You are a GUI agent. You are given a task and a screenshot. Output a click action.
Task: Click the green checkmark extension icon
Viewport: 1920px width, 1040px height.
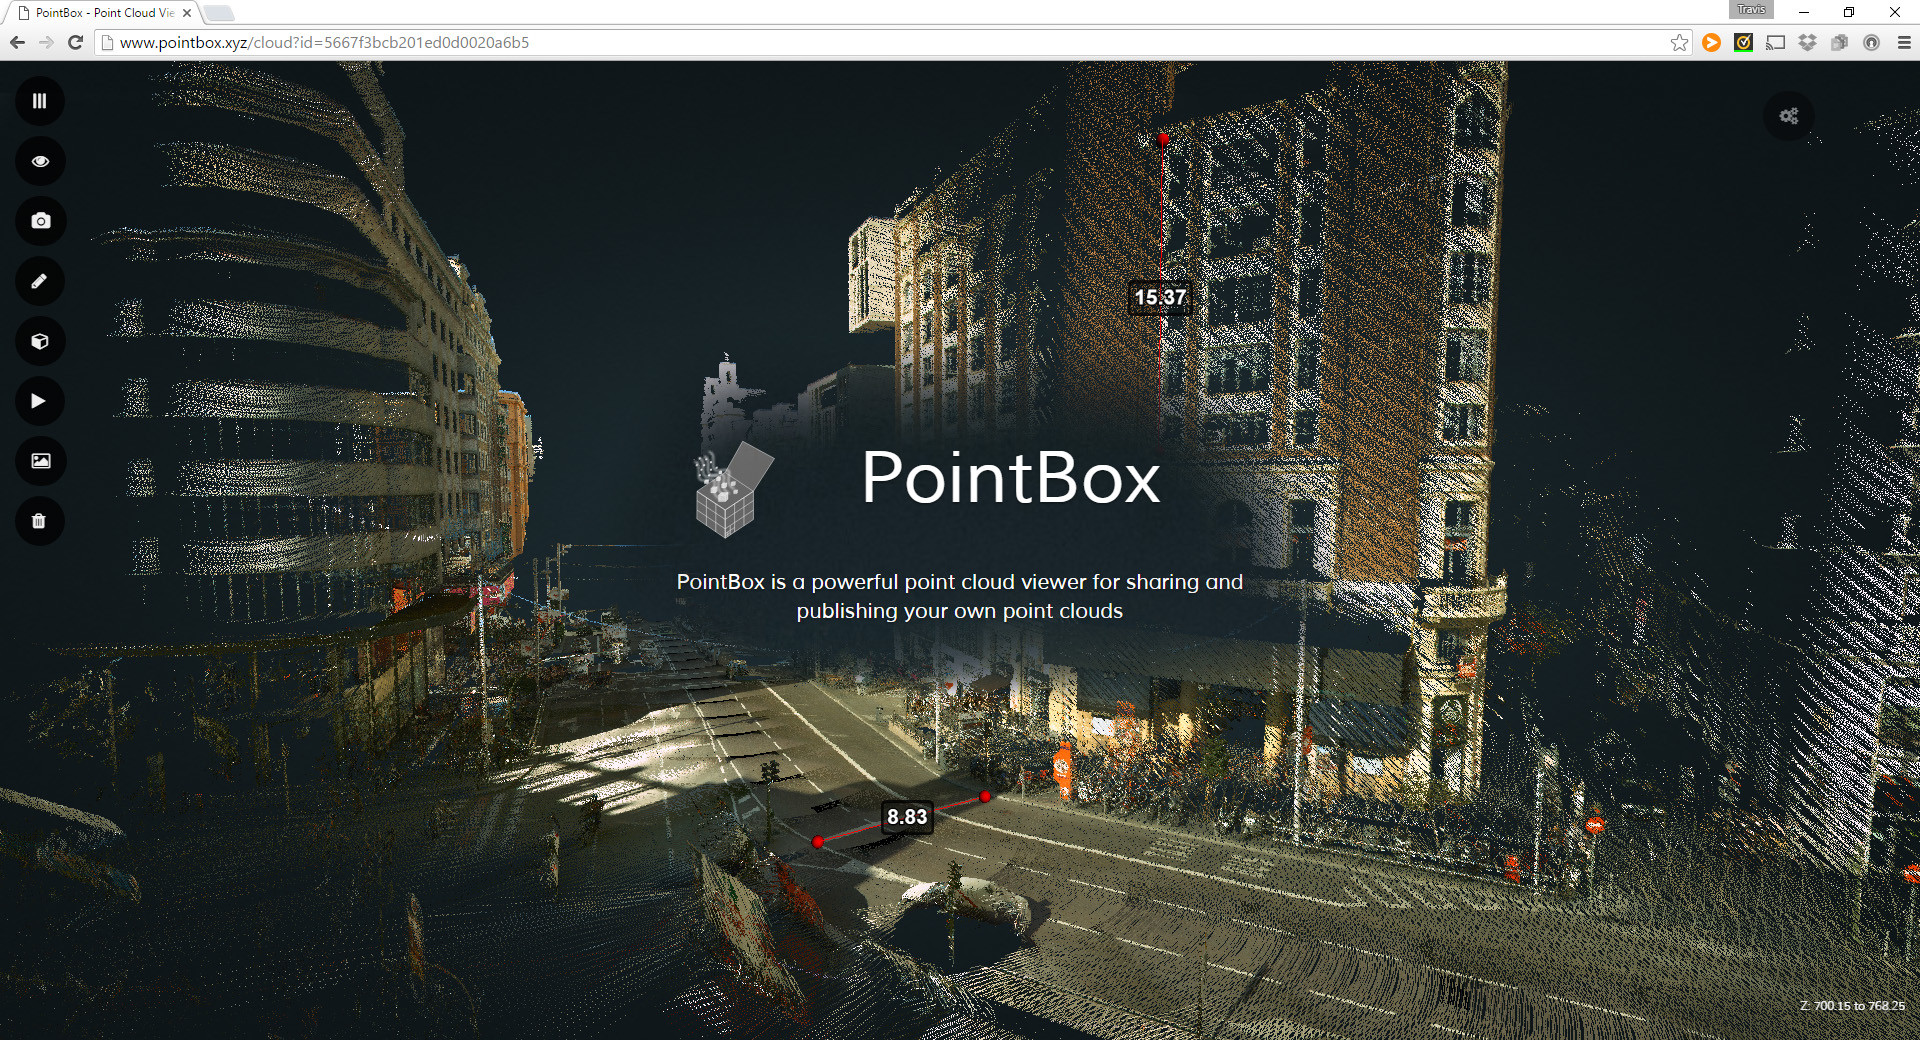1743,42
